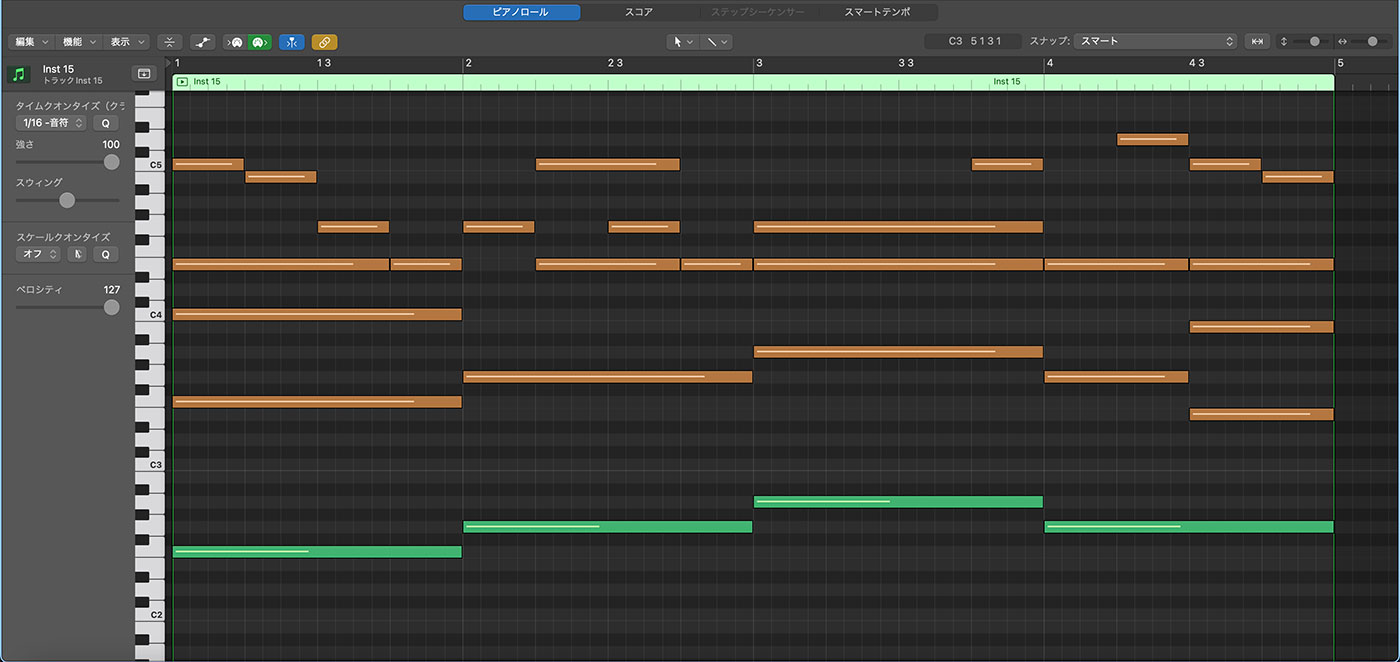Image resolution: width=1400 pixels, height=662 pixels.
Task: Open the 1/16 note quantize dropdown
Action: pyautogui.click(x=51, y=123)
